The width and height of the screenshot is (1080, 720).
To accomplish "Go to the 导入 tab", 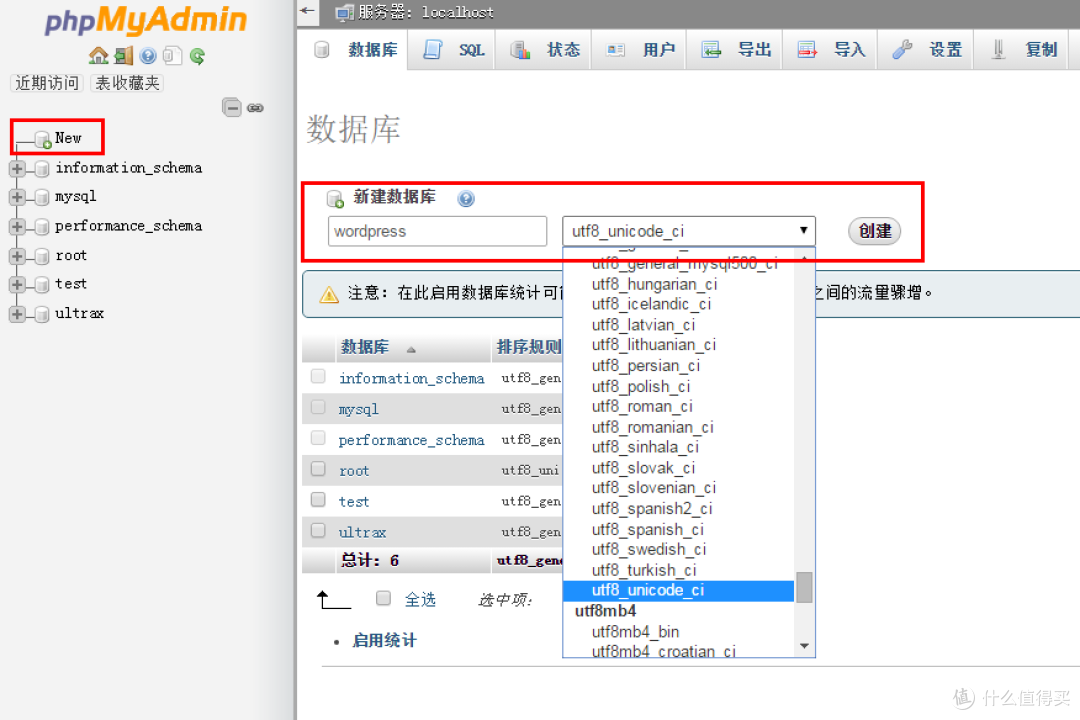I will pyautogui.click(x=829, y=50).
